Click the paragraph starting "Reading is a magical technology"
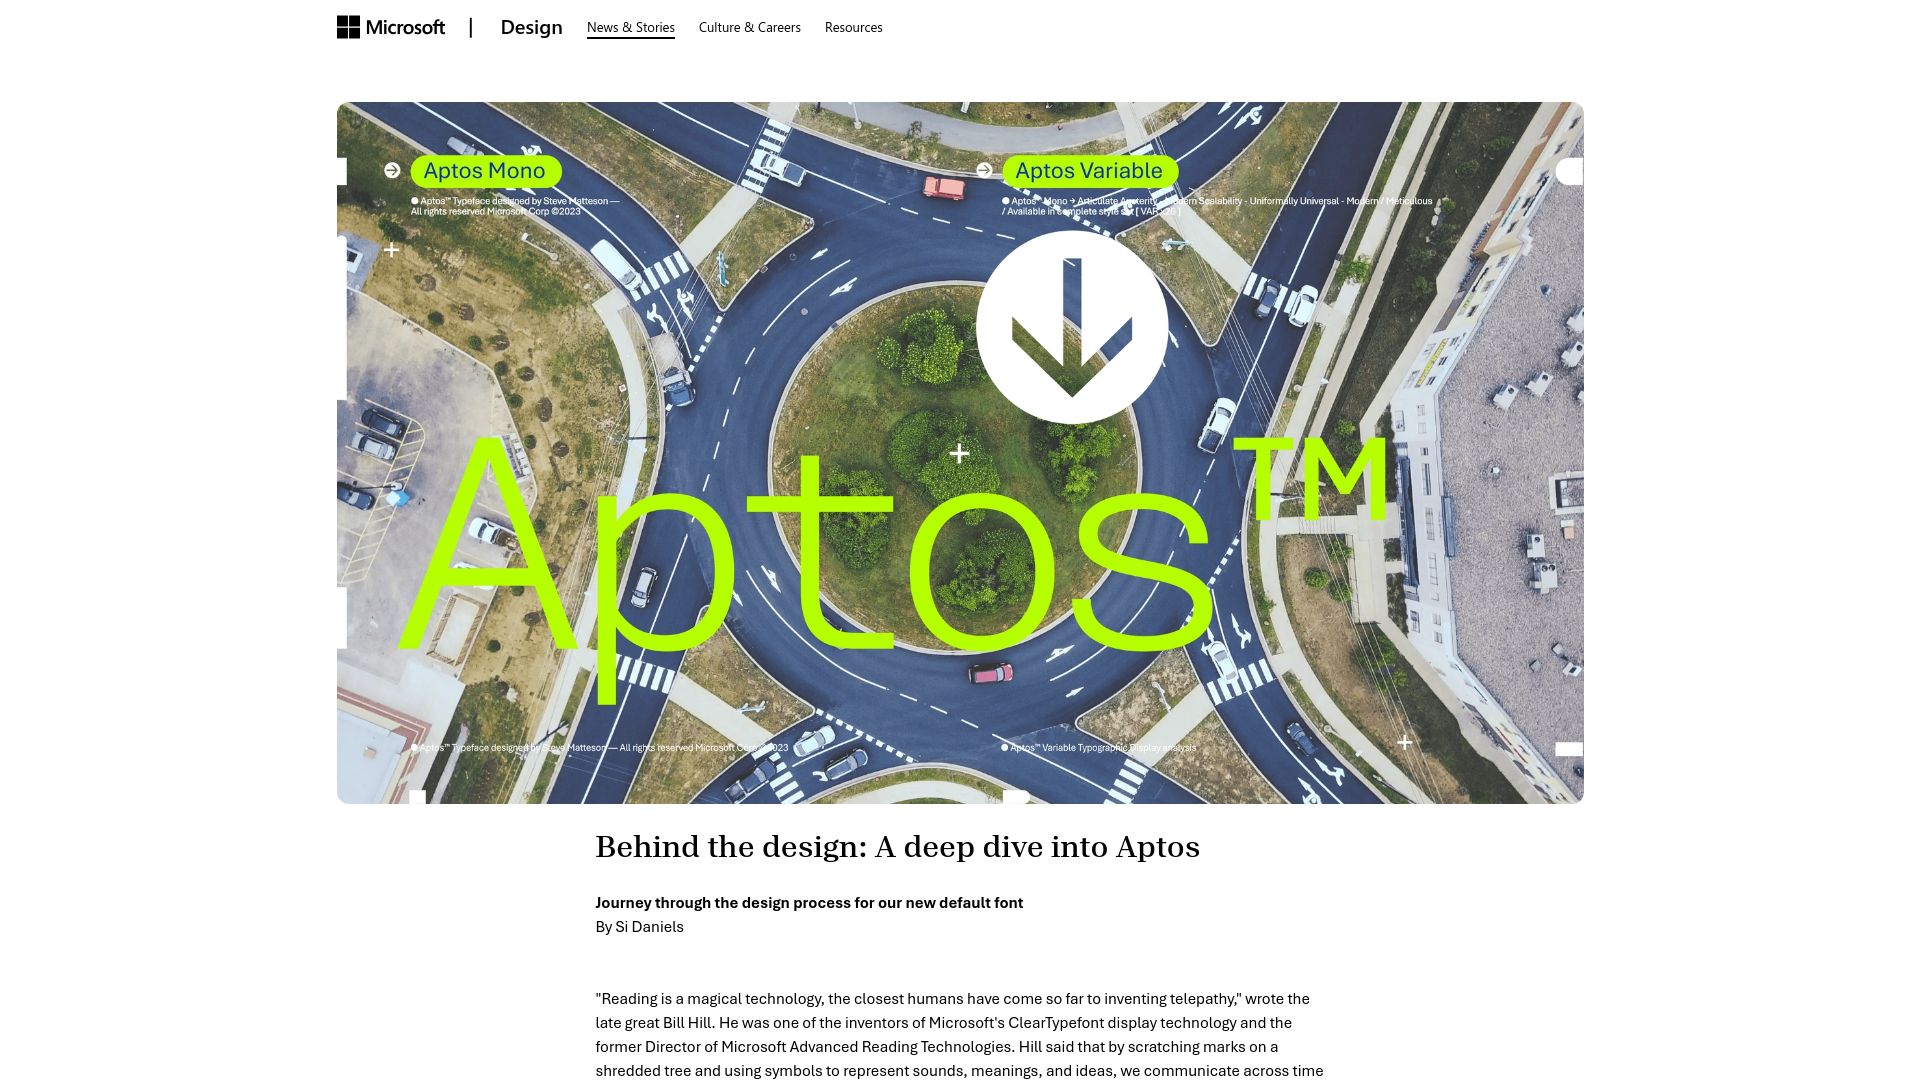 pyautogui.click(x=959, y=1035)
